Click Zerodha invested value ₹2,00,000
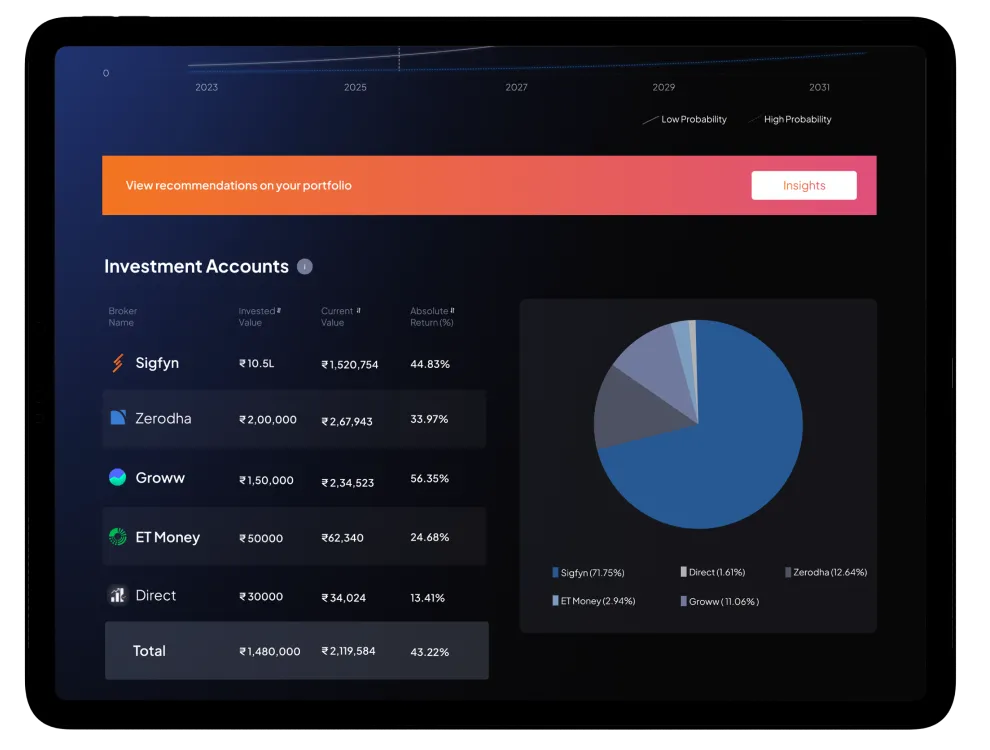This screenshot has width=990, height=750. tap(268, 420)
